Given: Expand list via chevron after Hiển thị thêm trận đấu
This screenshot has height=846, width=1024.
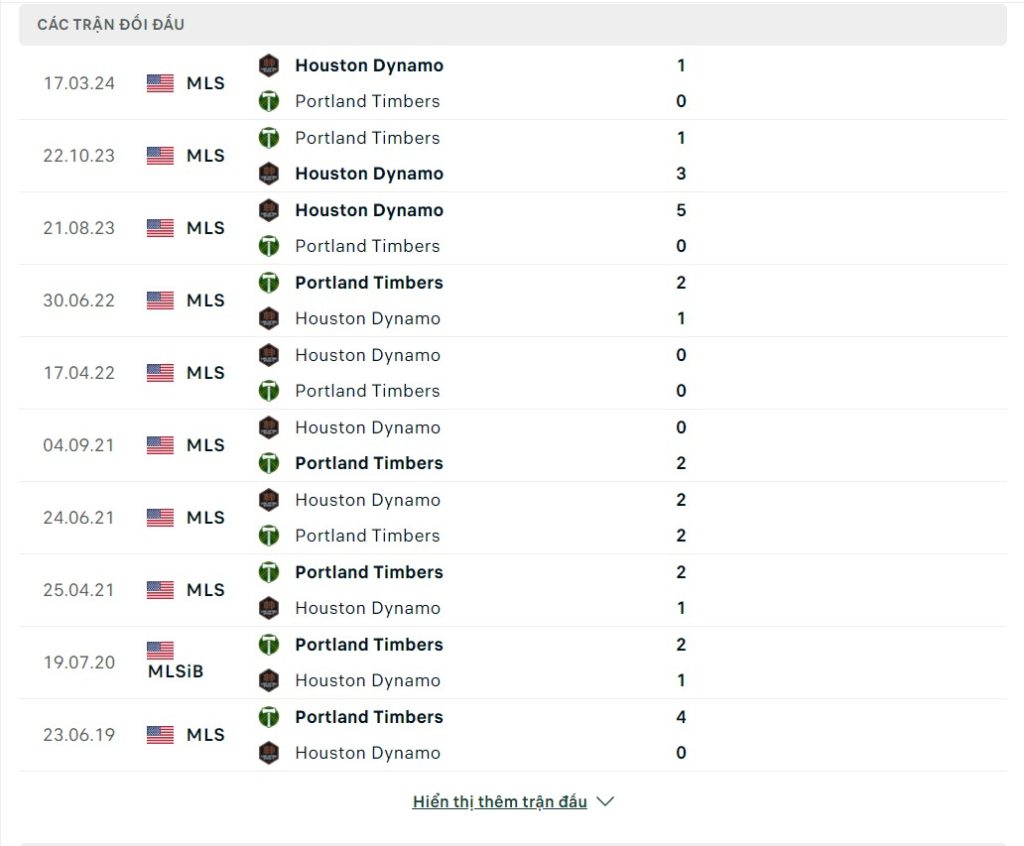Looking at the screenshot, I should click(604, 802).
